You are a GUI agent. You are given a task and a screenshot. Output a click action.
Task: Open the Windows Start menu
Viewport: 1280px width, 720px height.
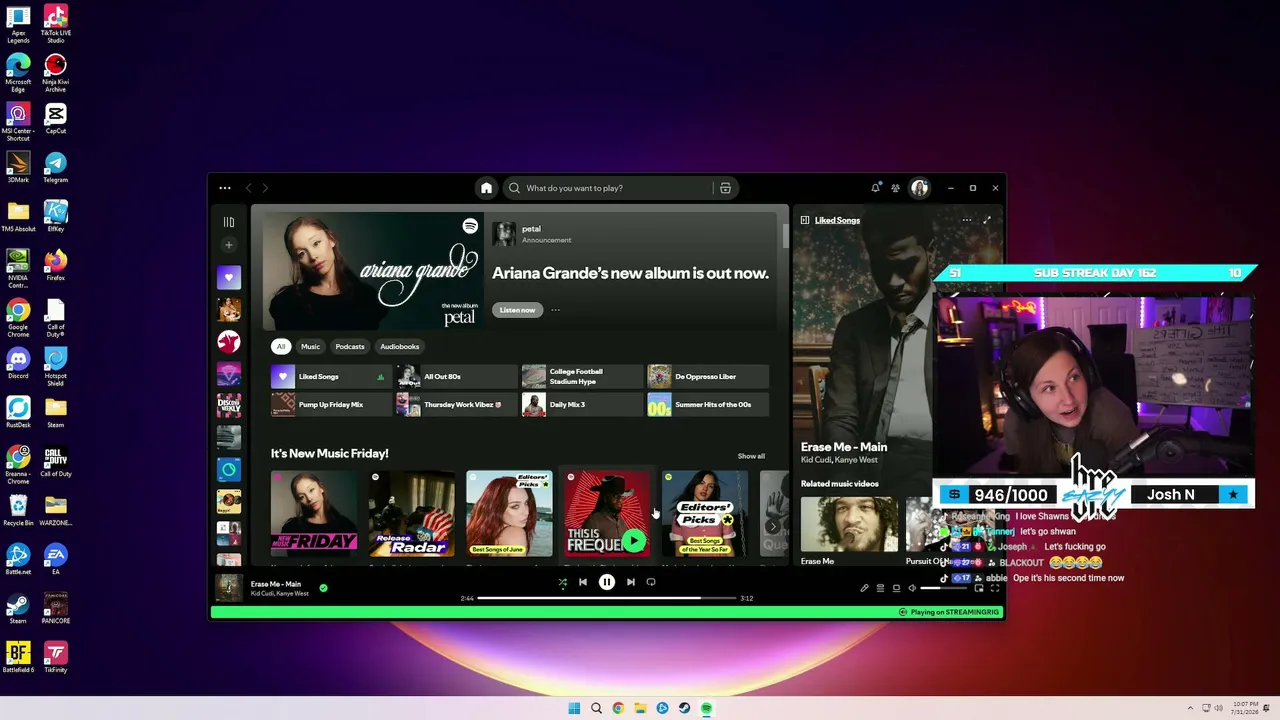pyautogui.click(x=574, y=708)
